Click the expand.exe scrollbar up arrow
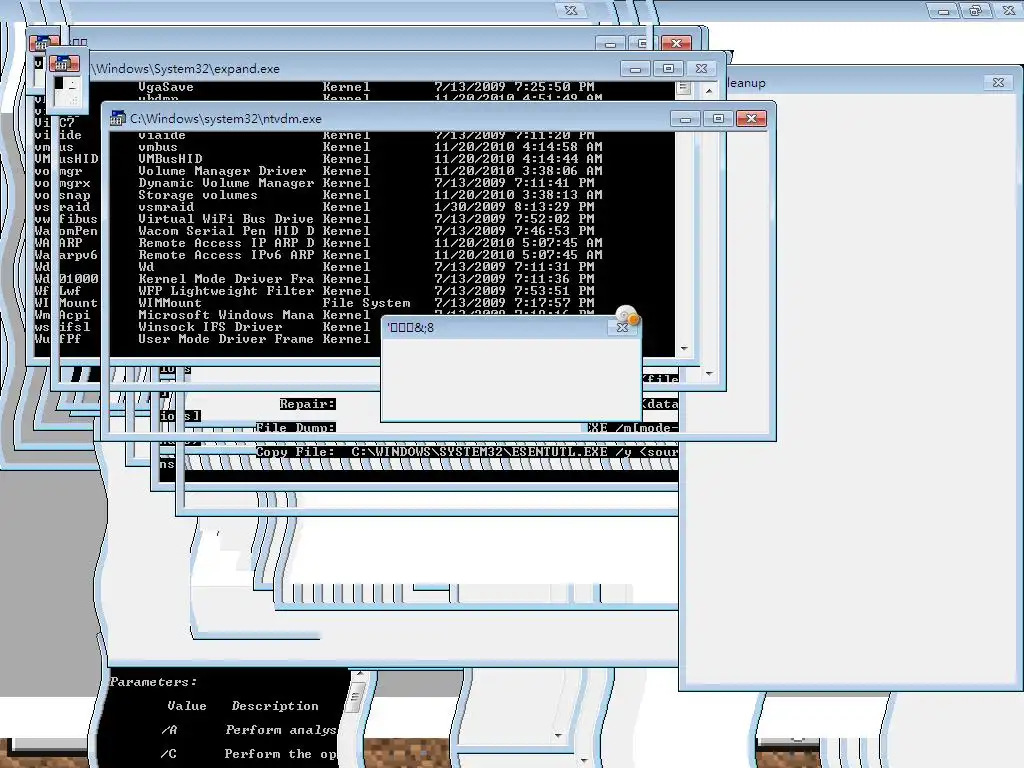Screen dimensions: 1024x768 pyautogui.click(x=709, y=89)
